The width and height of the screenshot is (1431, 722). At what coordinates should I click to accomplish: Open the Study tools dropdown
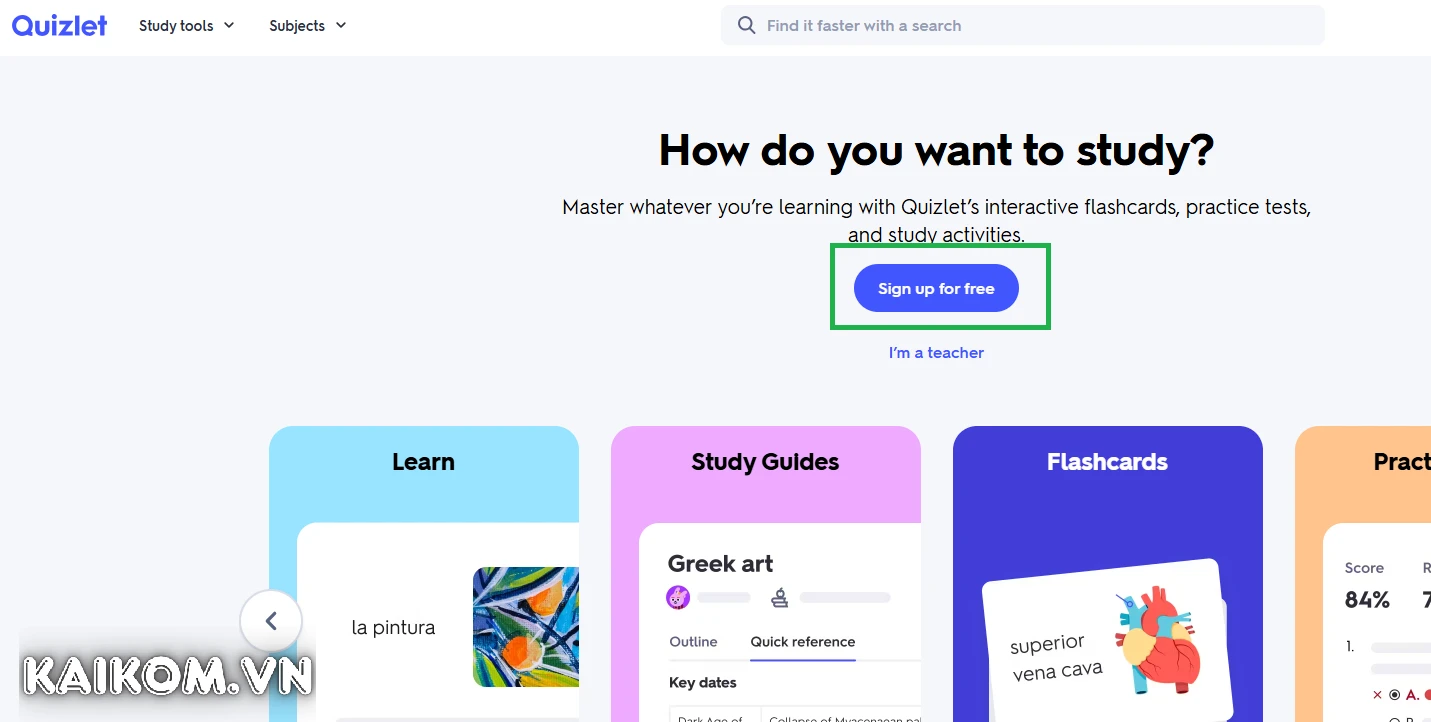[x=186, y=26]
